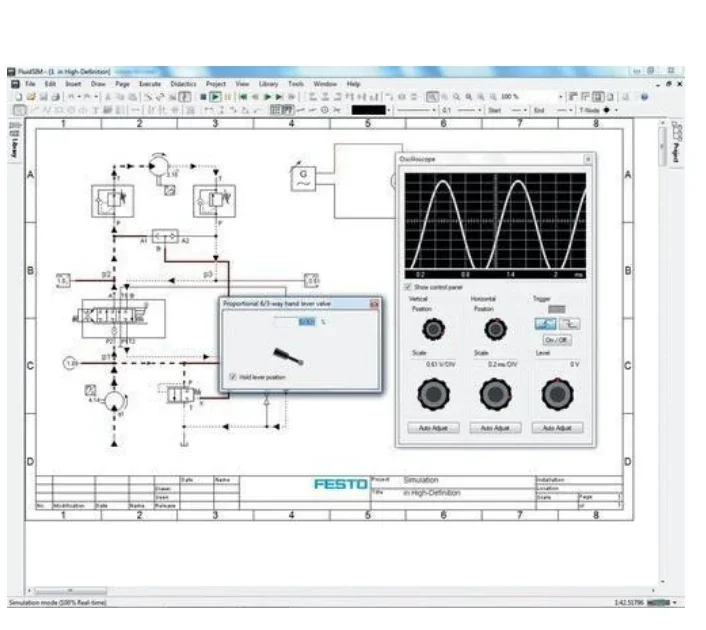Screen dimensions: 706x630
Task: Click the upper pump symbol in circuit
Action: point(158,166)
